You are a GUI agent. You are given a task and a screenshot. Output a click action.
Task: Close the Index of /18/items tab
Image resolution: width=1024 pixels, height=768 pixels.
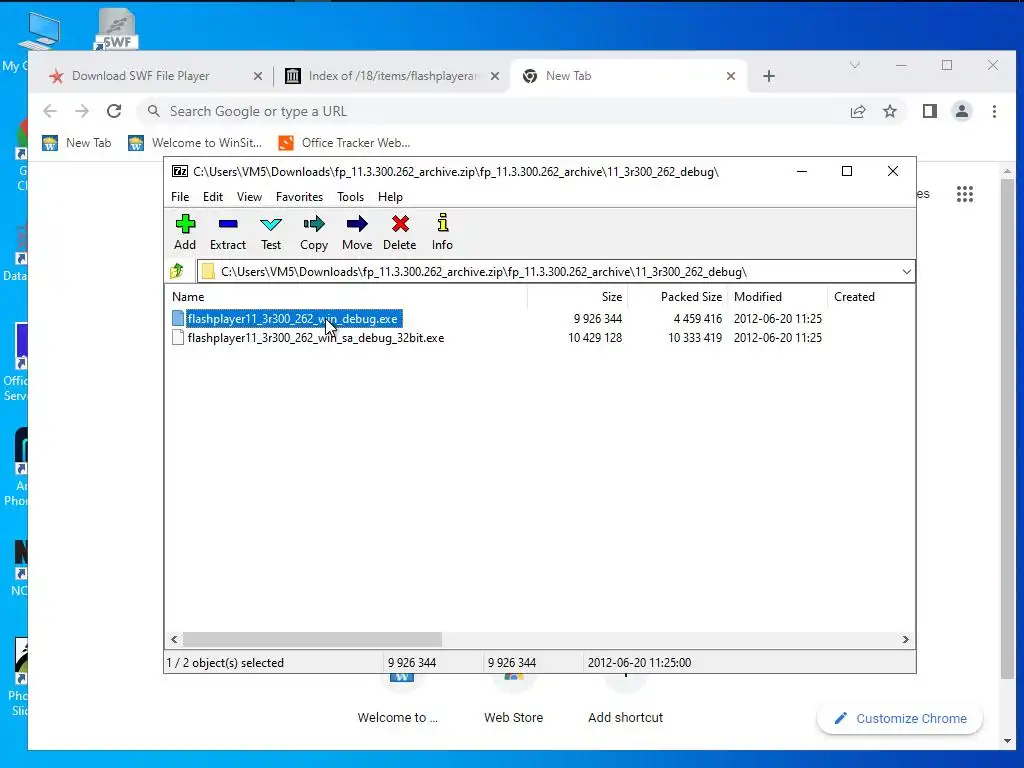(495, 76)
